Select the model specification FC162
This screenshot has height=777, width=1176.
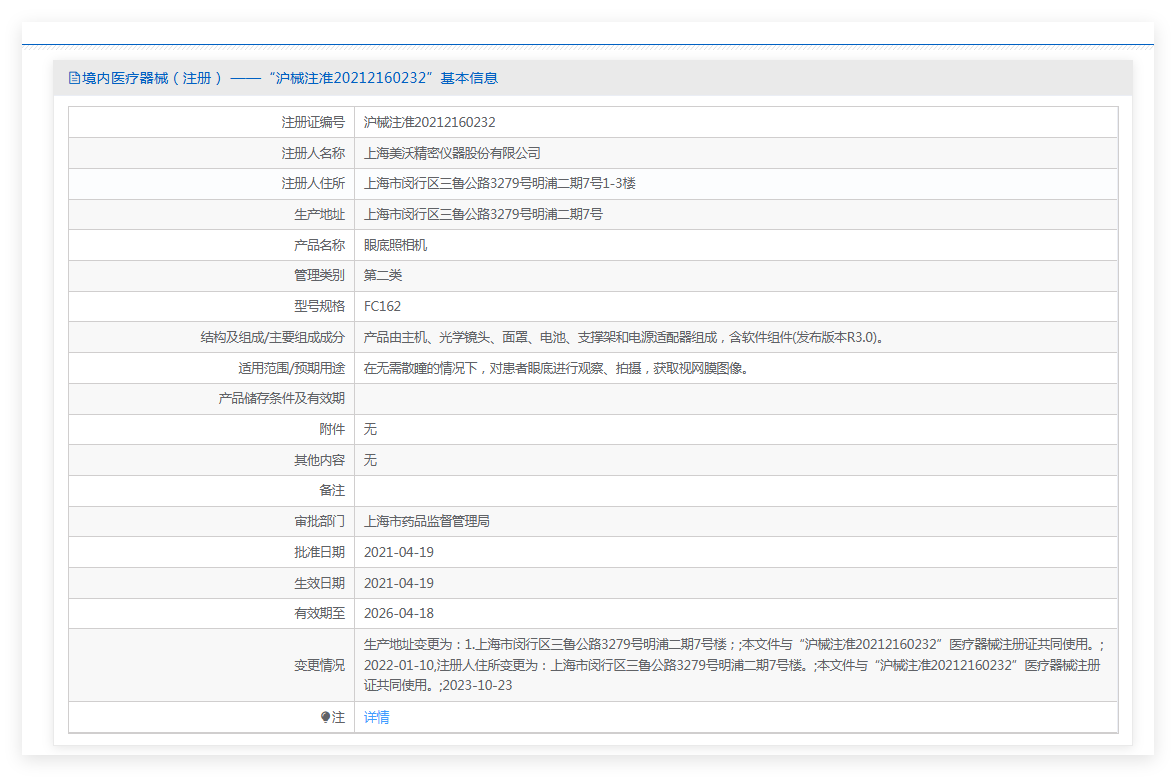coord(382,306)
